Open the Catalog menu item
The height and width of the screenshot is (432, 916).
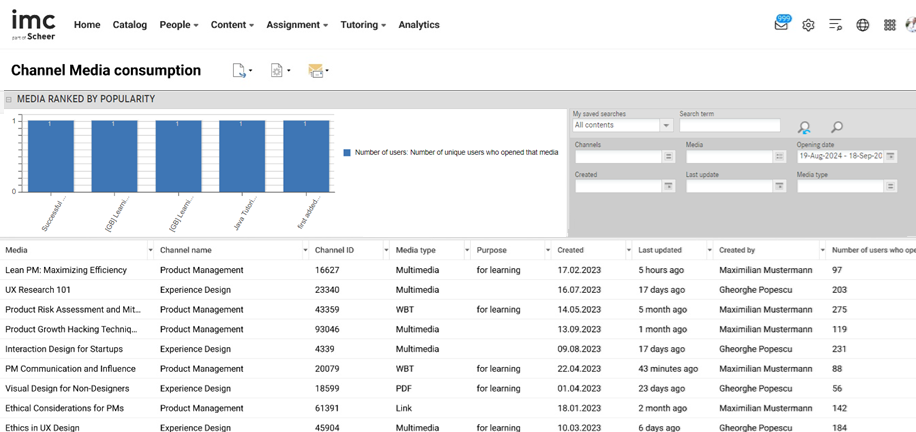point(129,25)
